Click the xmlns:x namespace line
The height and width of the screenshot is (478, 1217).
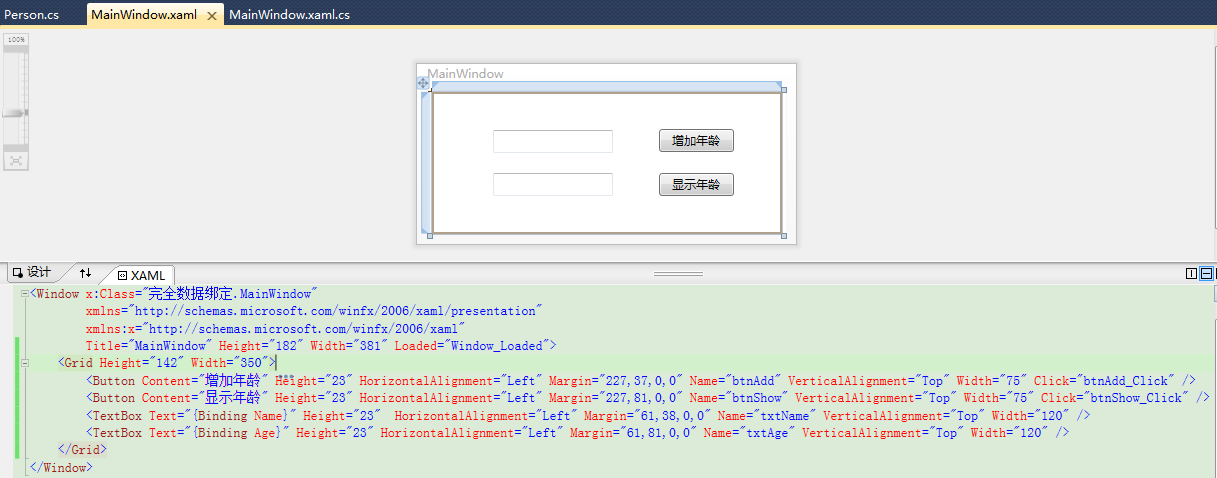point(275,329)
